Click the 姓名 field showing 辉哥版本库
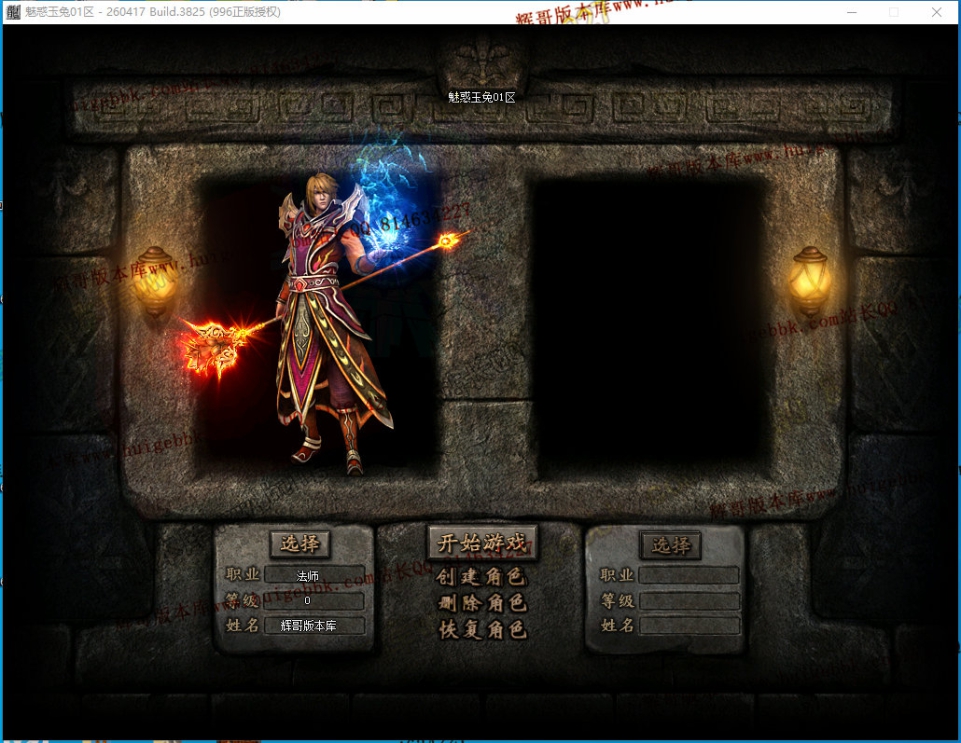 314,625
